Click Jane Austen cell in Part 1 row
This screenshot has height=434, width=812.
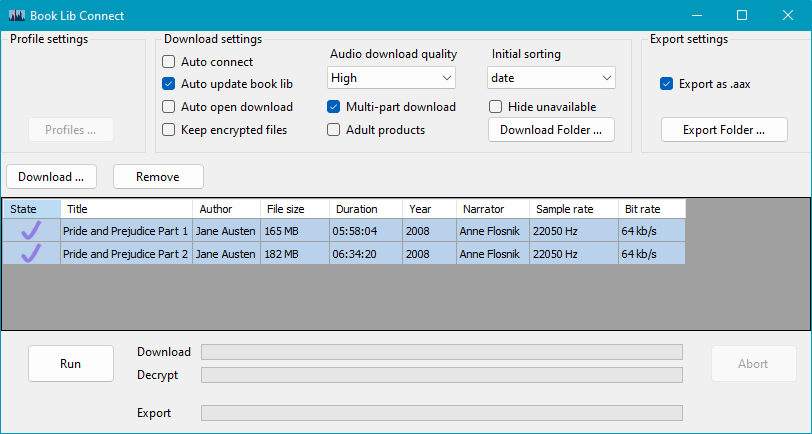pyautogui.click(x=226, y=230)
